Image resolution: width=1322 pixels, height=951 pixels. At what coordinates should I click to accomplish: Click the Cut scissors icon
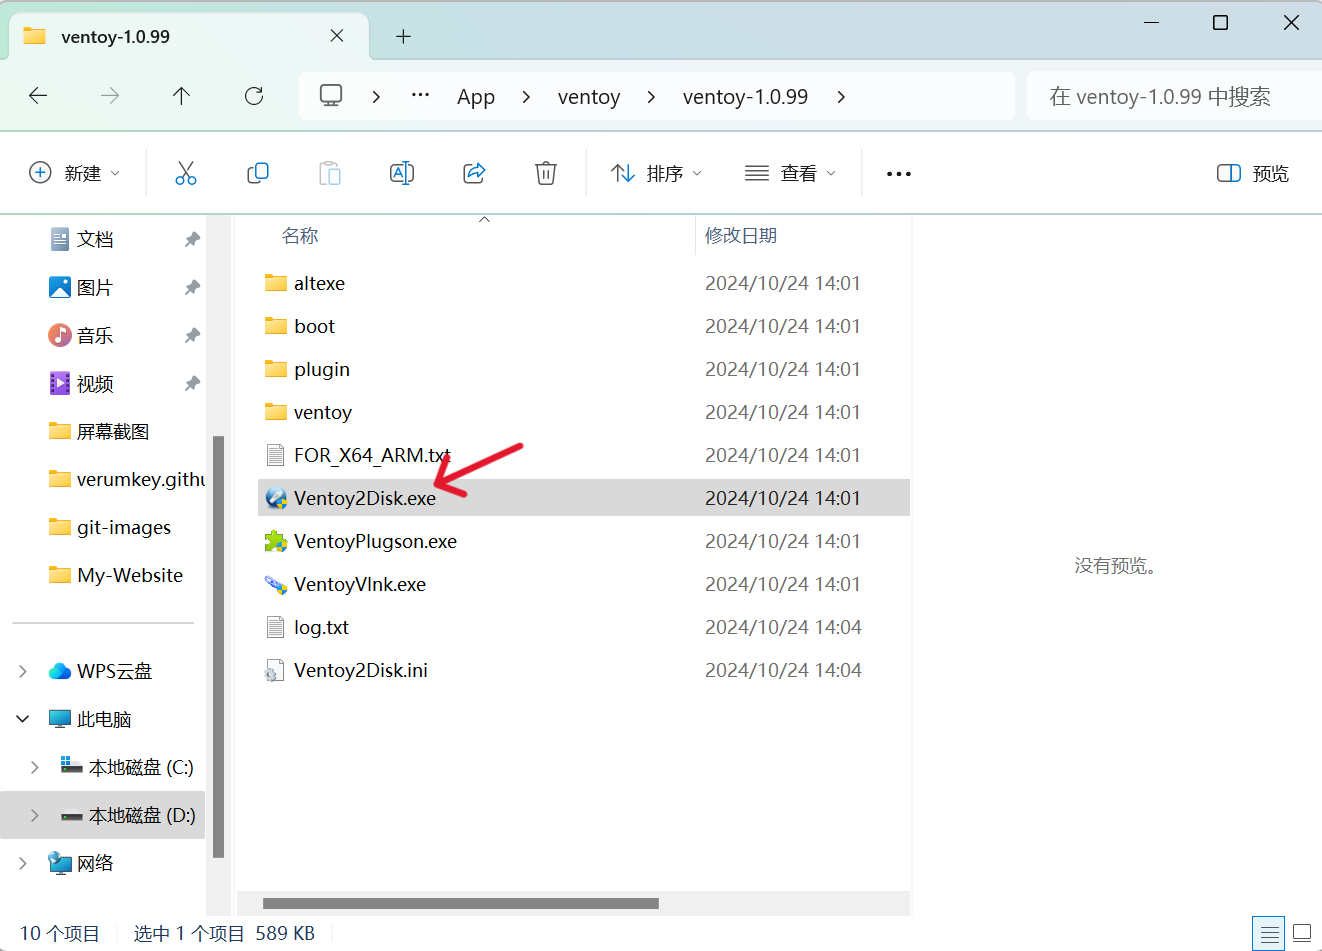click(186, 173)
